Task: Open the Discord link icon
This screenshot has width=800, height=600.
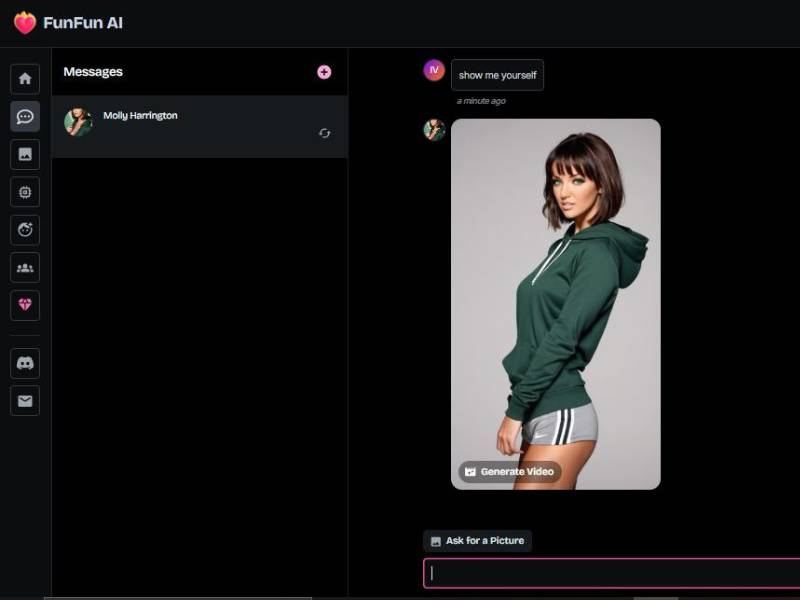Action: [x=25, y=363]
